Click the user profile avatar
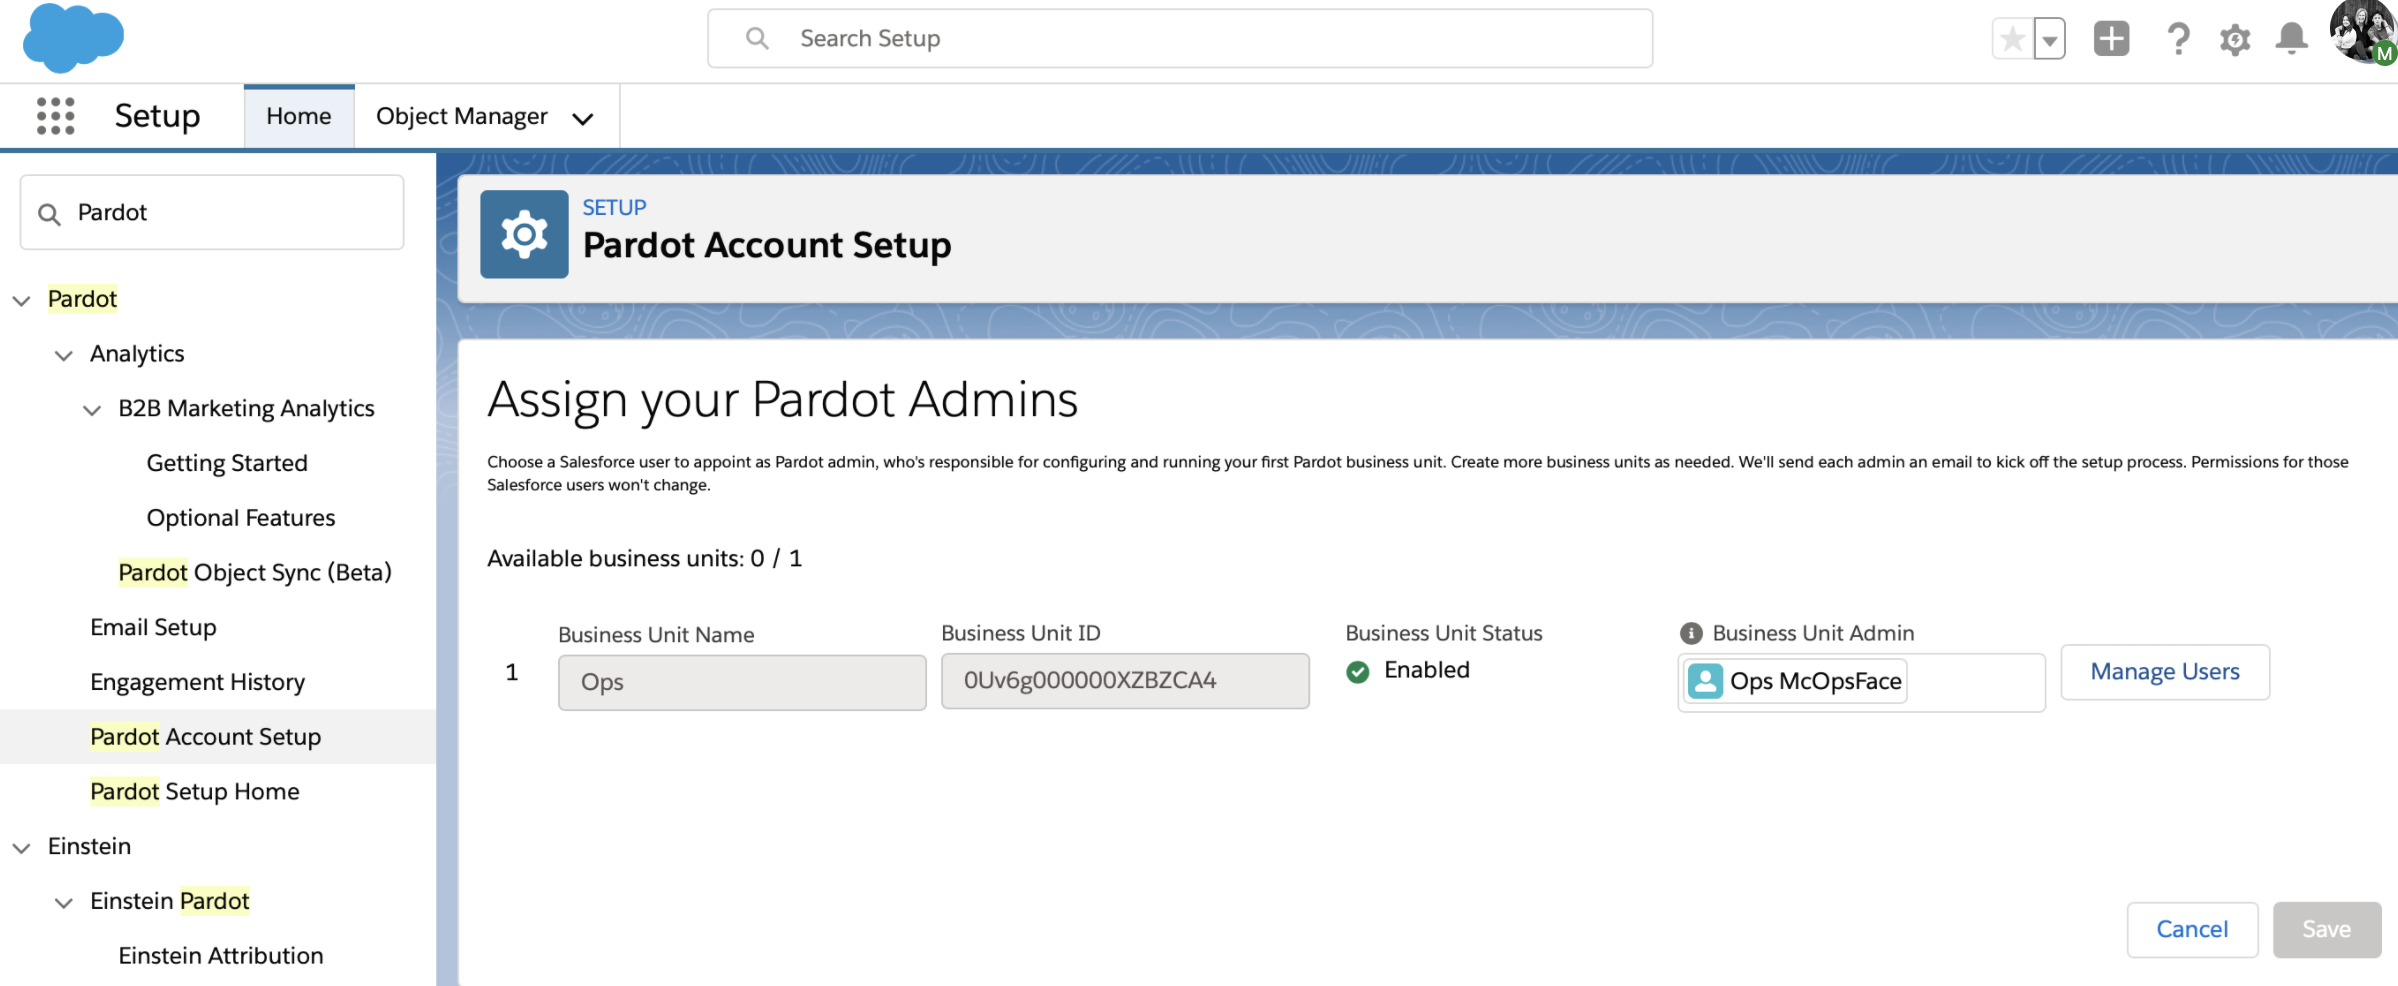 2363,32
